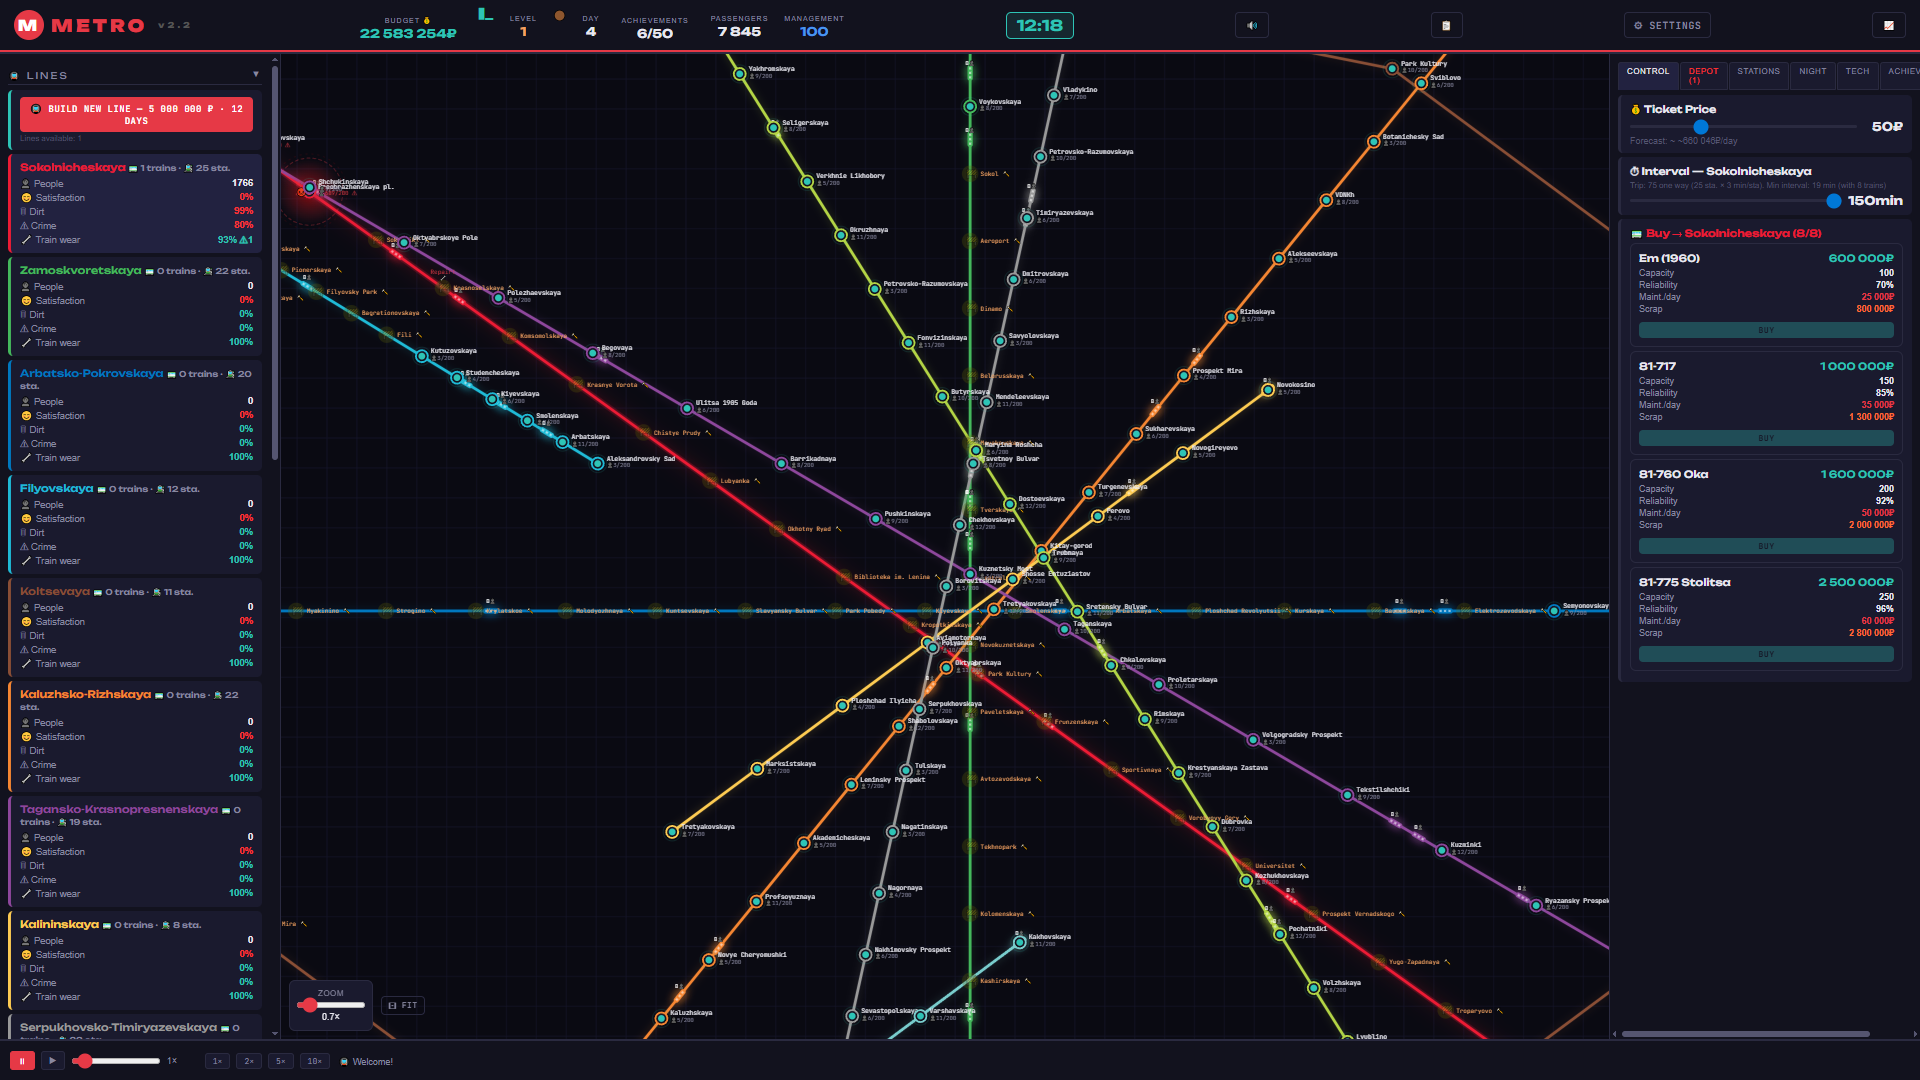The width and height of the screenshot is (1920, 1080).
Task: Set game speed to 2×
Action: pyautogui.click(x=248, y=1061)
